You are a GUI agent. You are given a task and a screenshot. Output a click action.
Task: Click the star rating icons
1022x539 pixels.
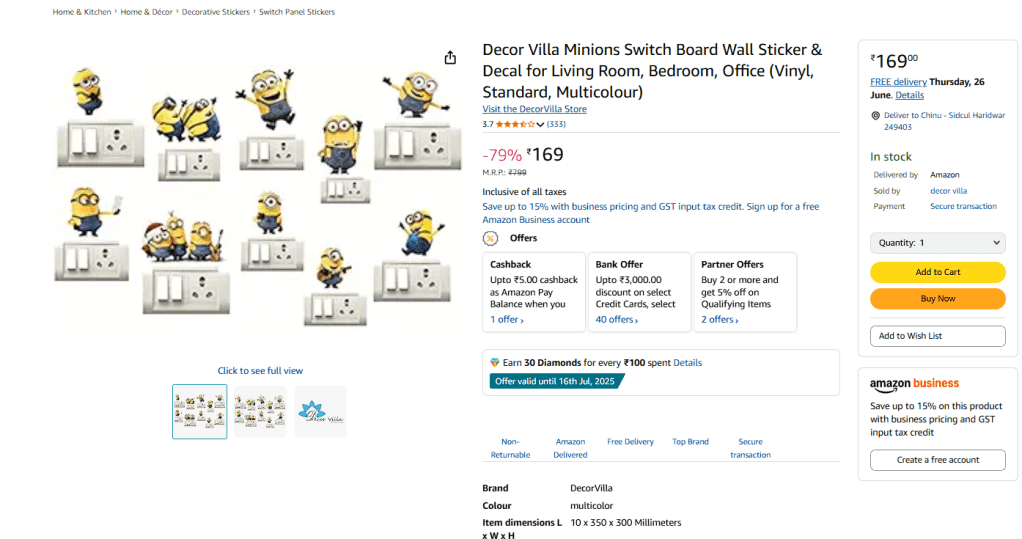(515, 124)
